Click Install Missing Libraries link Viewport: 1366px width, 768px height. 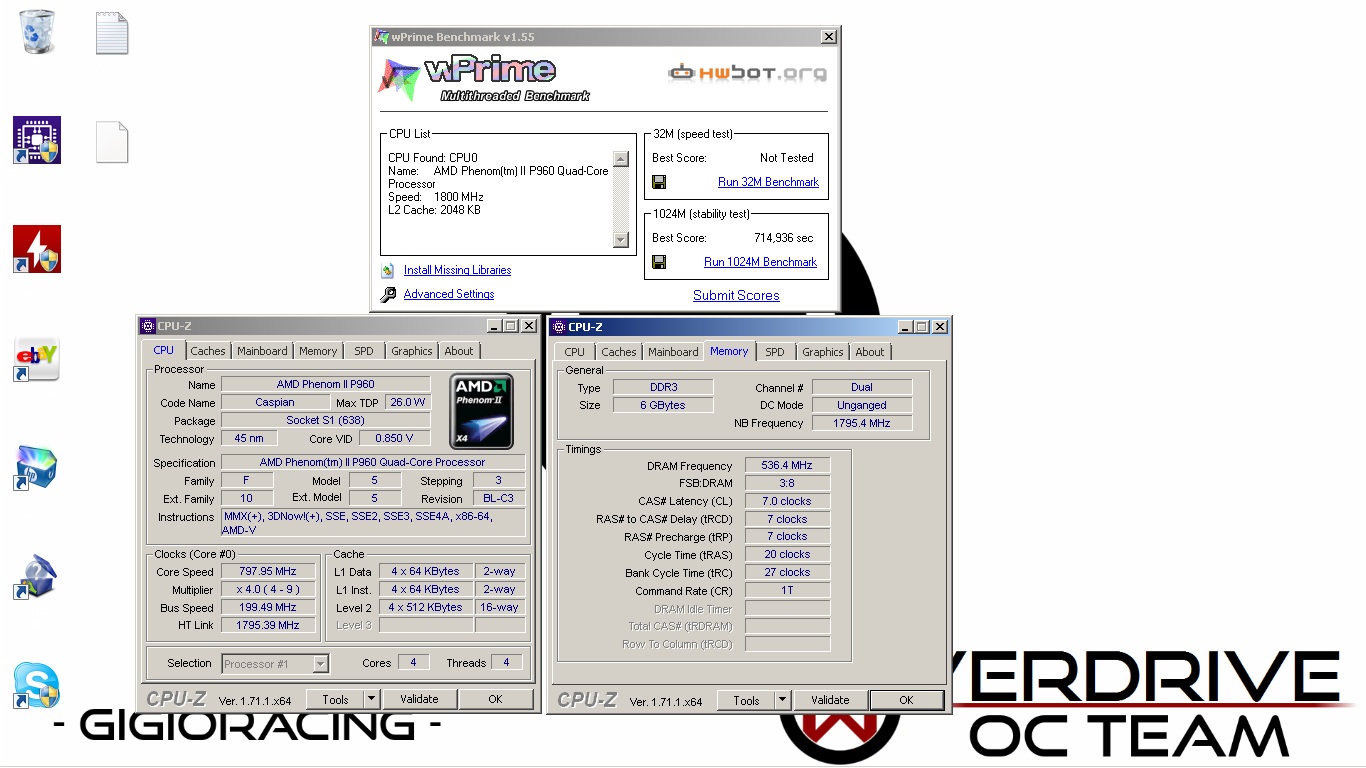(457, 270)
